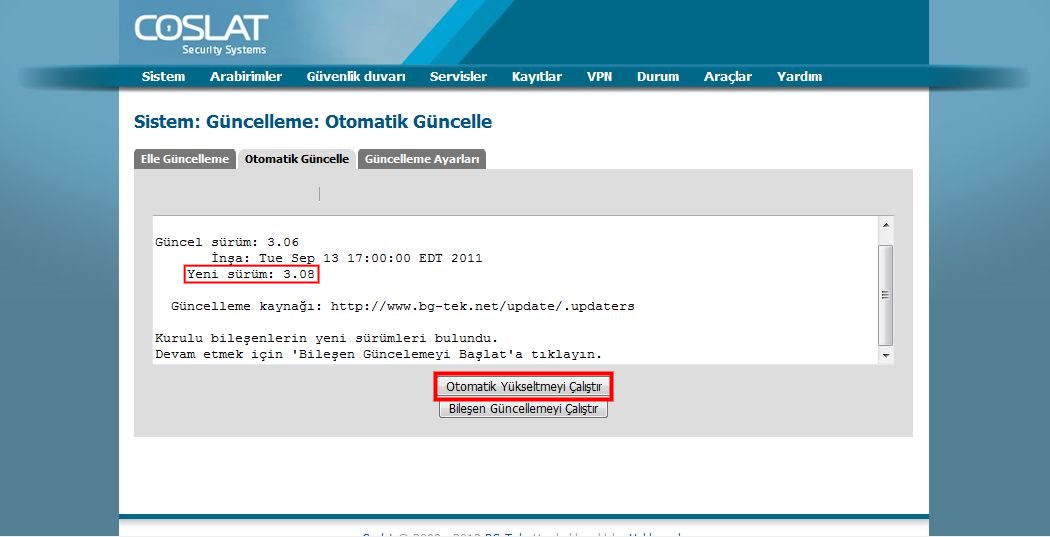
Task: Open the Durum menu
Action: point(658,77)
